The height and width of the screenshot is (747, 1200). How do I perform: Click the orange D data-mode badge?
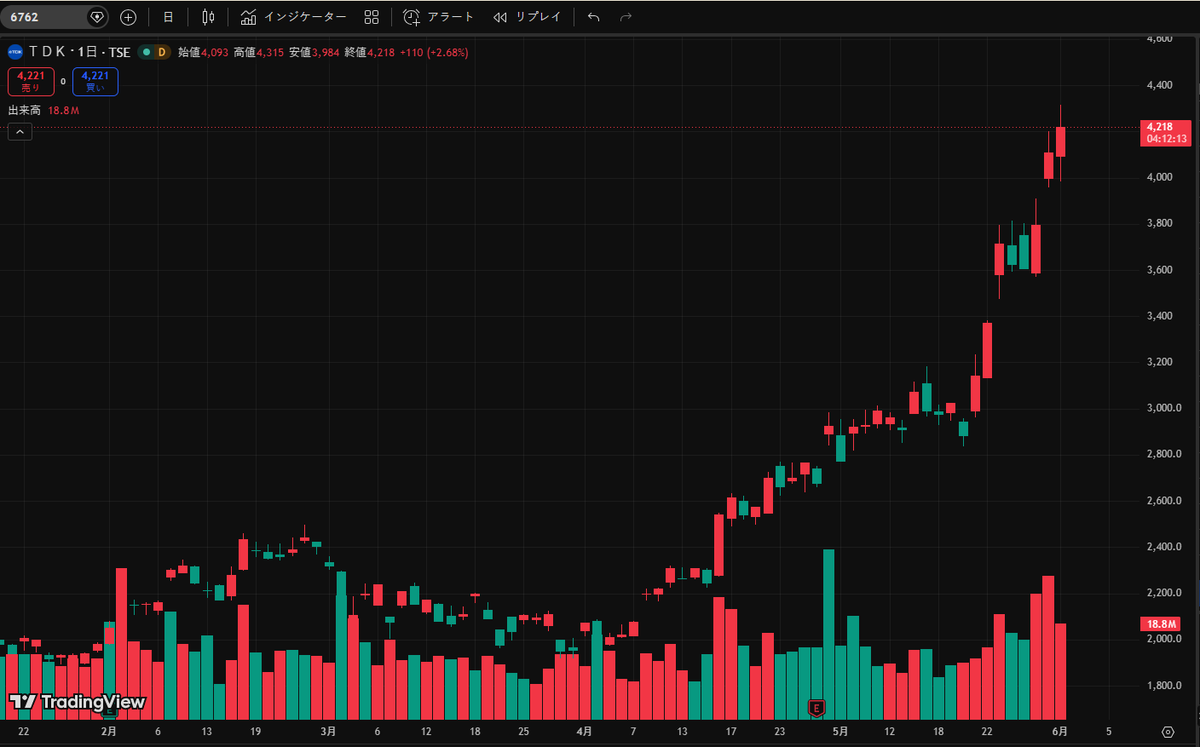[x=161, y=52]
